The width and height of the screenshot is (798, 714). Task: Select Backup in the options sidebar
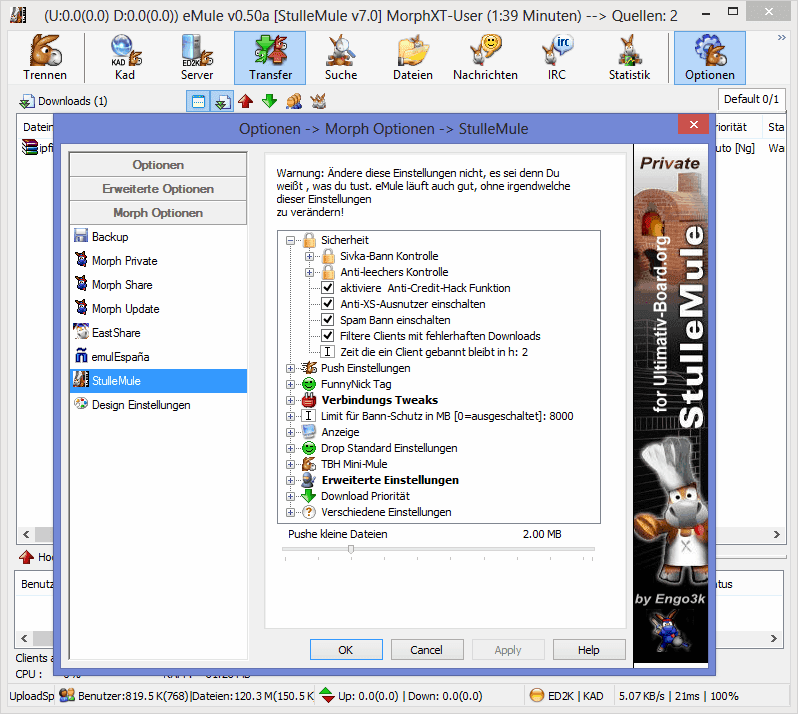[158, 237]
